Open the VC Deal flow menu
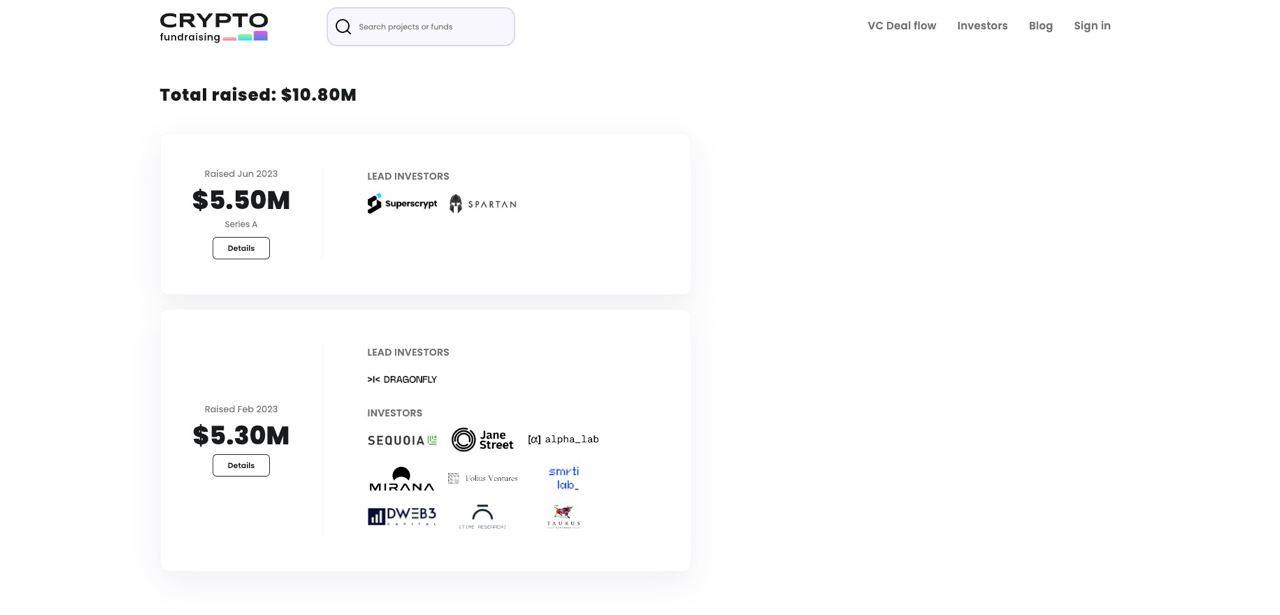The height and width of the screenshot is (615, 1280). pyautogui.click(x=902, y=26)
